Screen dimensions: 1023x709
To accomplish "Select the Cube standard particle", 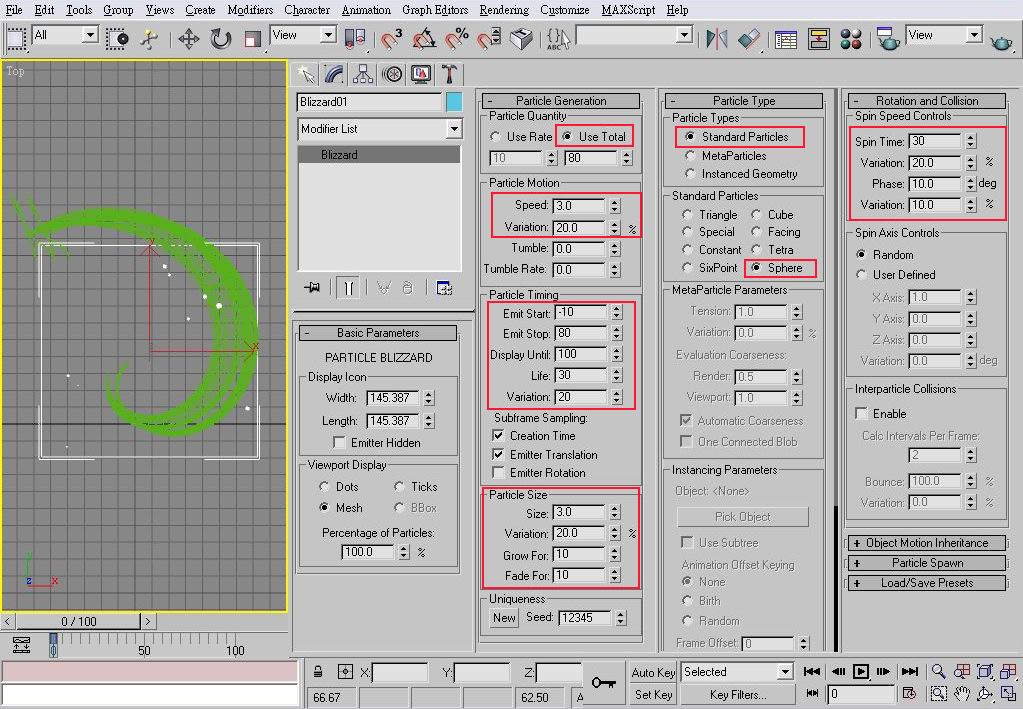I will point(756,215).
